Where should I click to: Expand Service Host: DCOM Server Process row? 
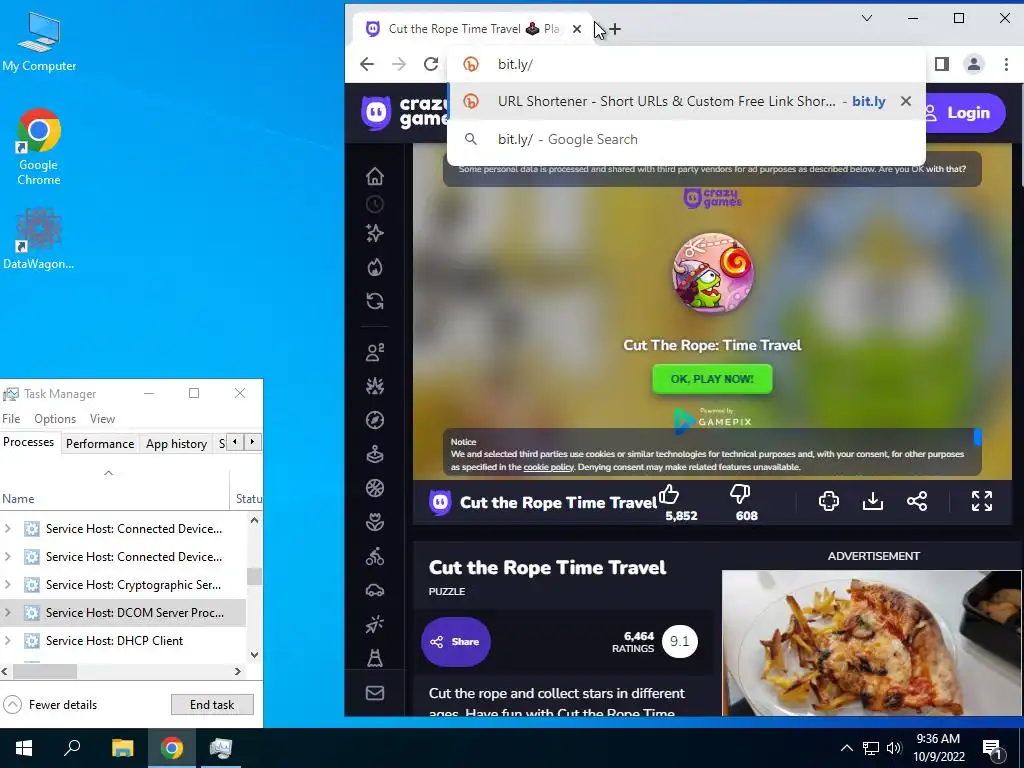coord(7,613)
